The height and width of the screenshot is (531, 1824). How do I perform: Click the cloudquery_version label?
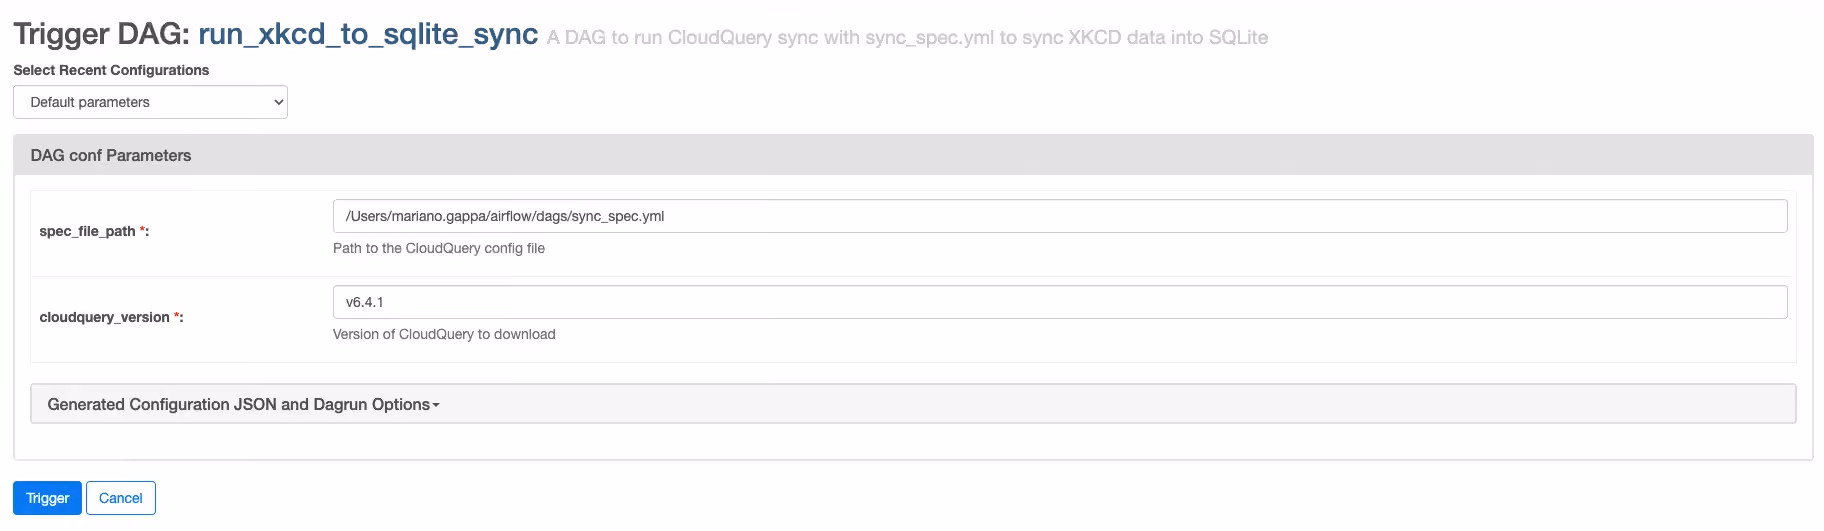click(111, 317)
